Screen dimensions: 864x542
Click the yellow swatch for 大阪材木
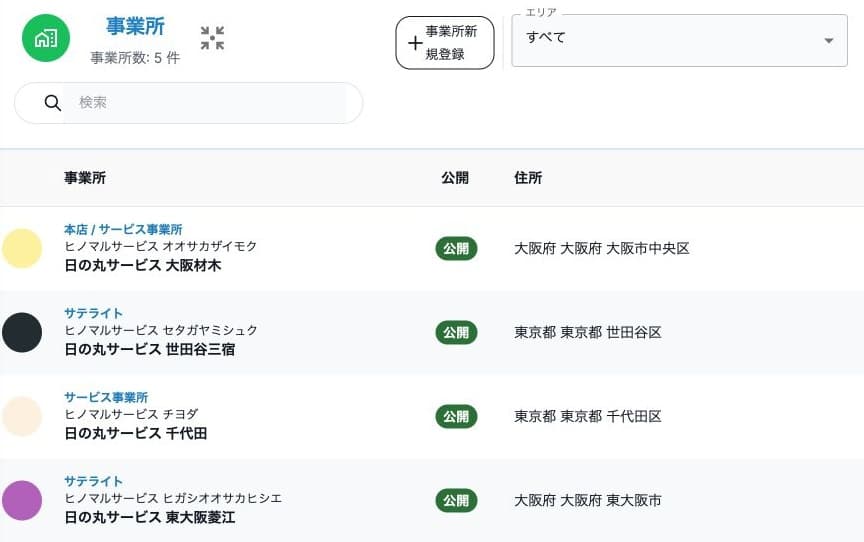point(22,248)
